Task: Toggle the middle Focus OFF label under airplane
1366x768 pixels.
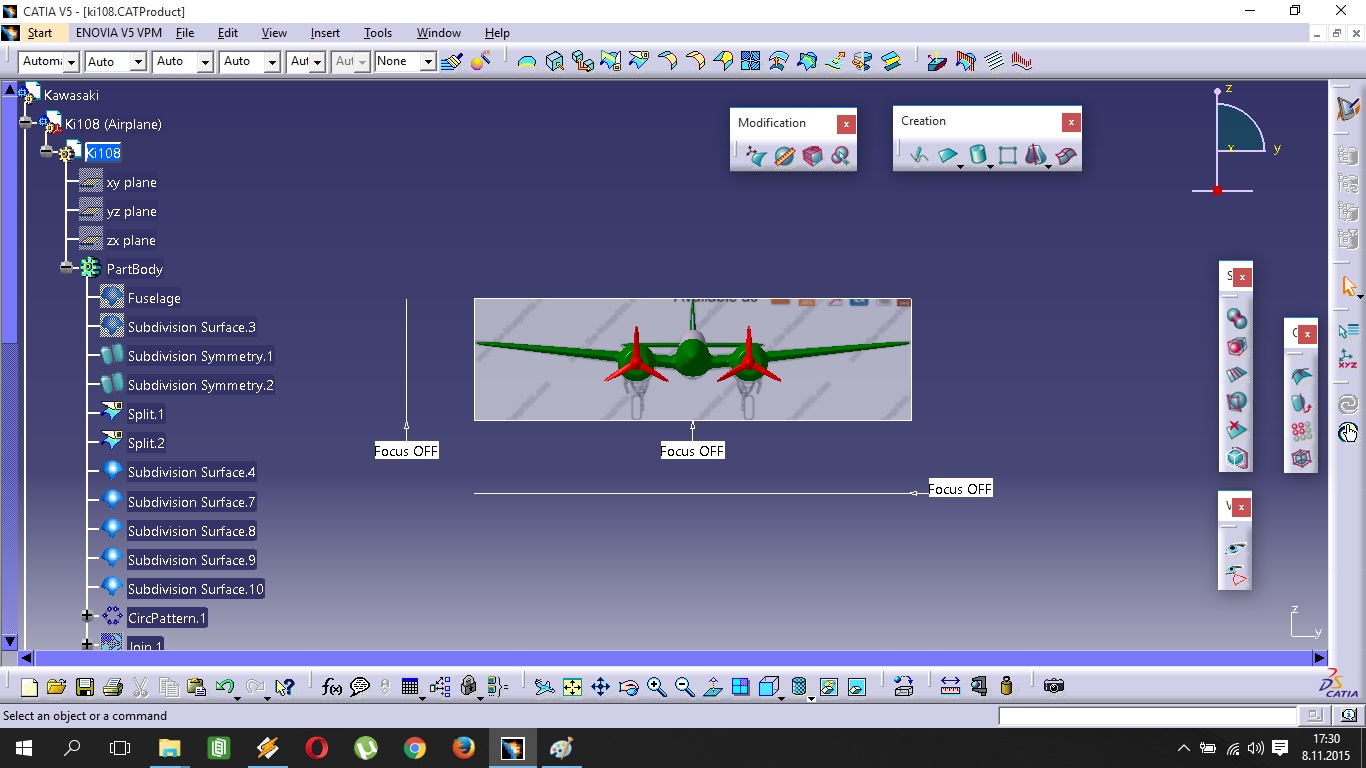Action: click(x=692, y=451)
